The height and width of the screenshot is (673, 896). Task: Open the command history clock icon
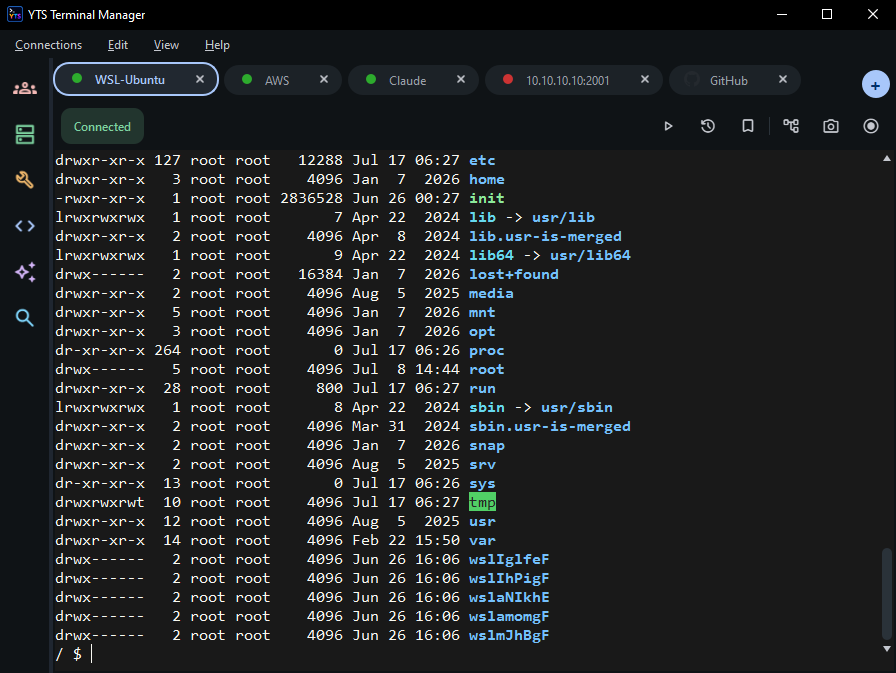[x=708, y=126]
